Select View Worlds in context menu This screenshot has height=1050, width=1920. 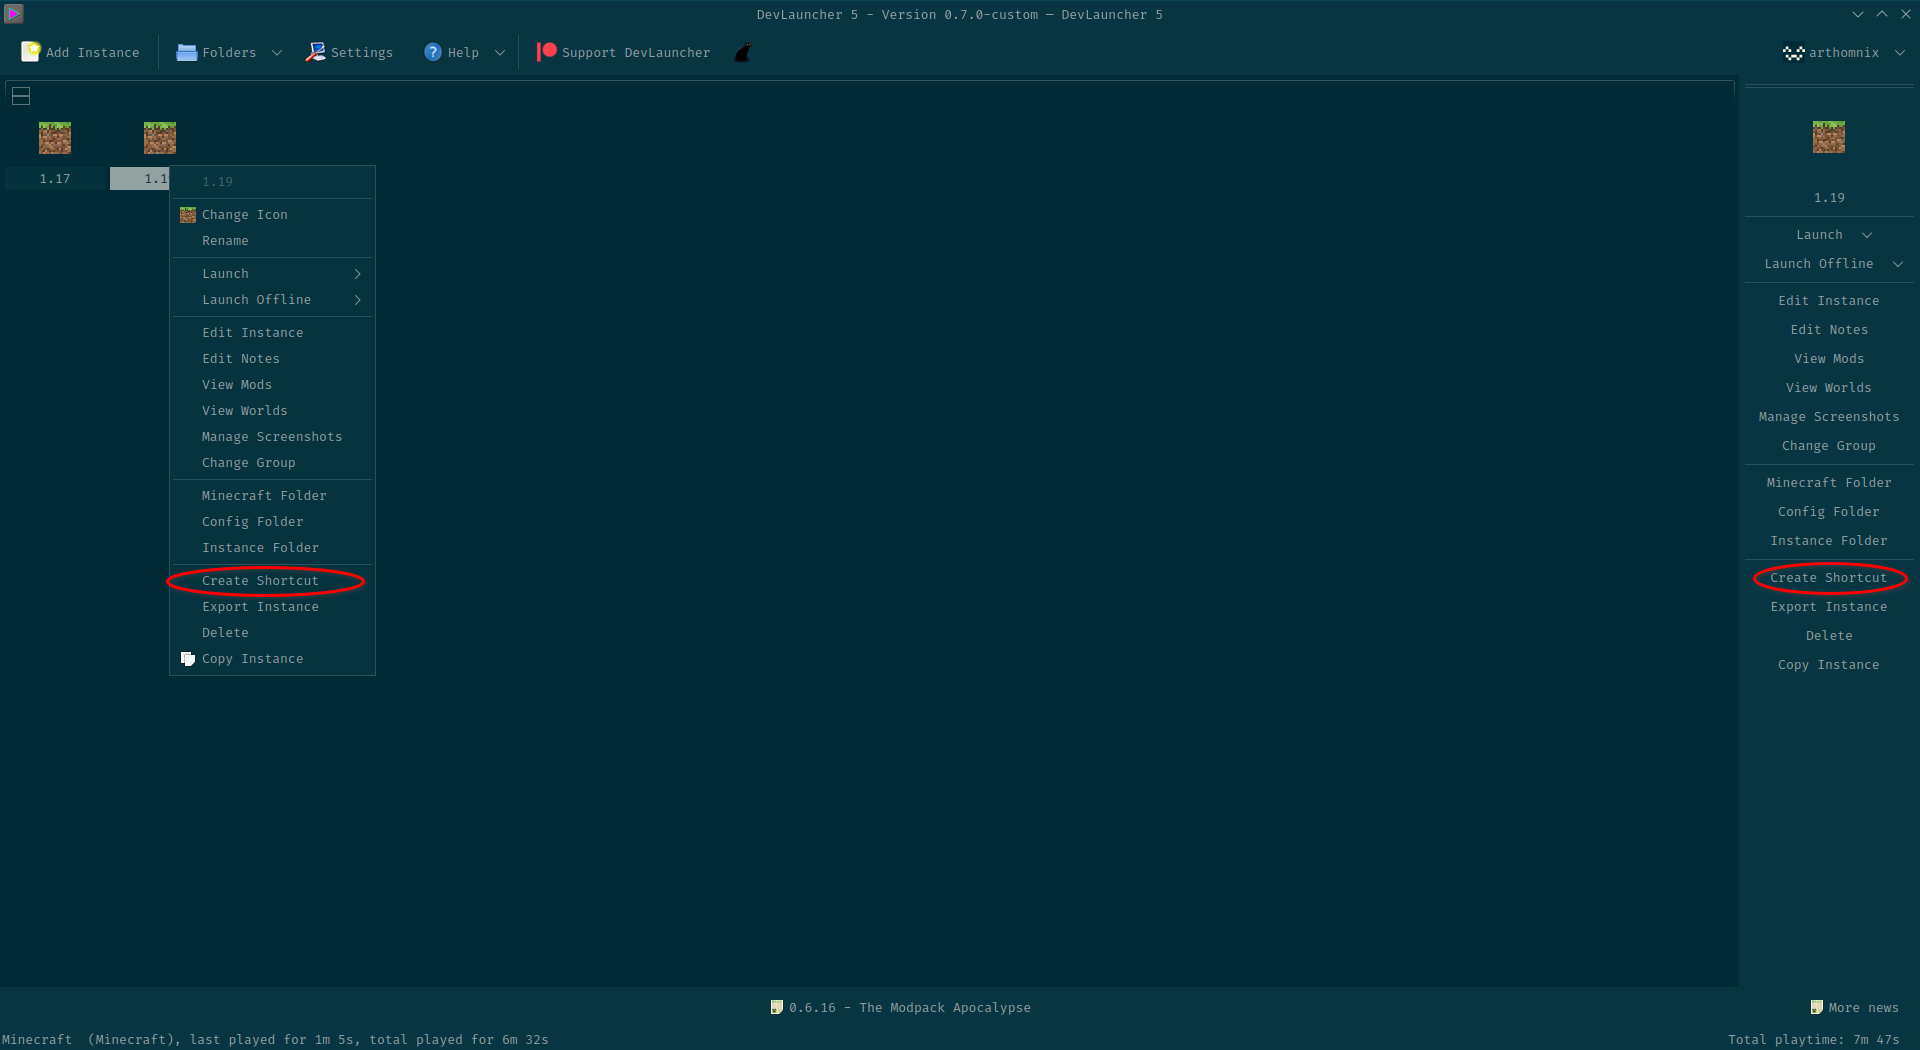(272, 411)
